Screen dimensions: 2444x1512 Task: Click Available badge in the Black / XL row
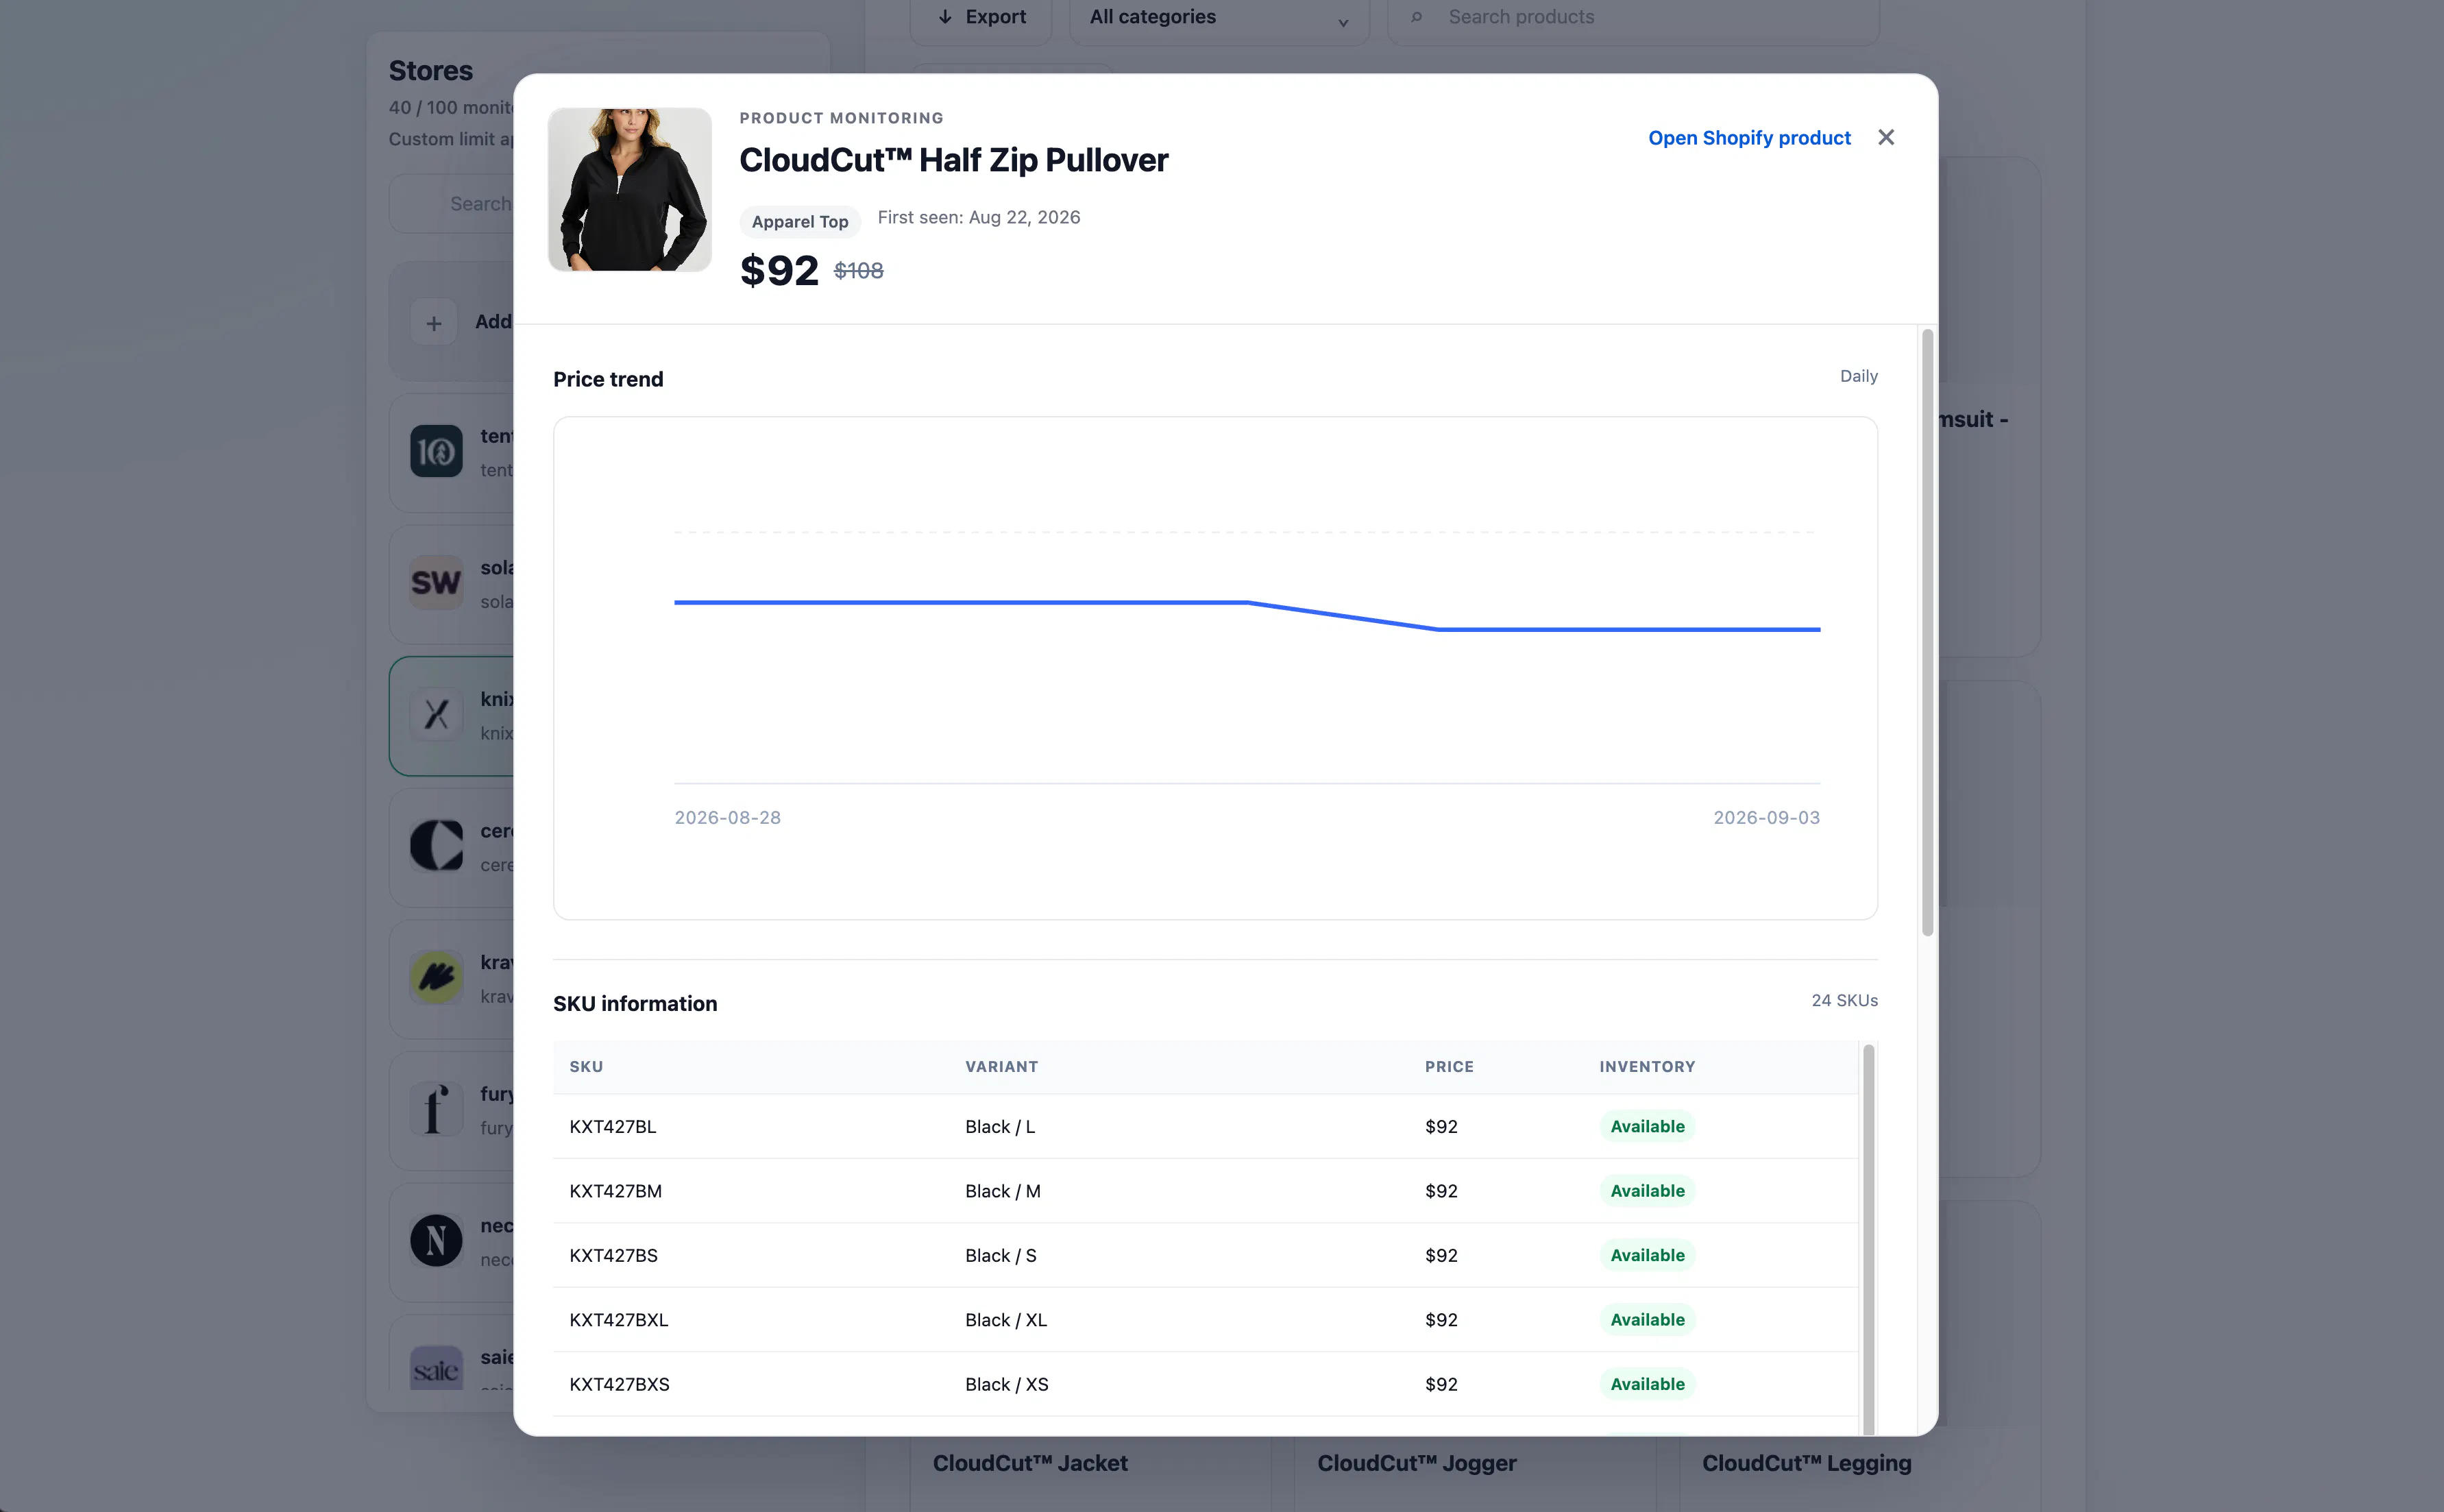click(1647, 1320)
